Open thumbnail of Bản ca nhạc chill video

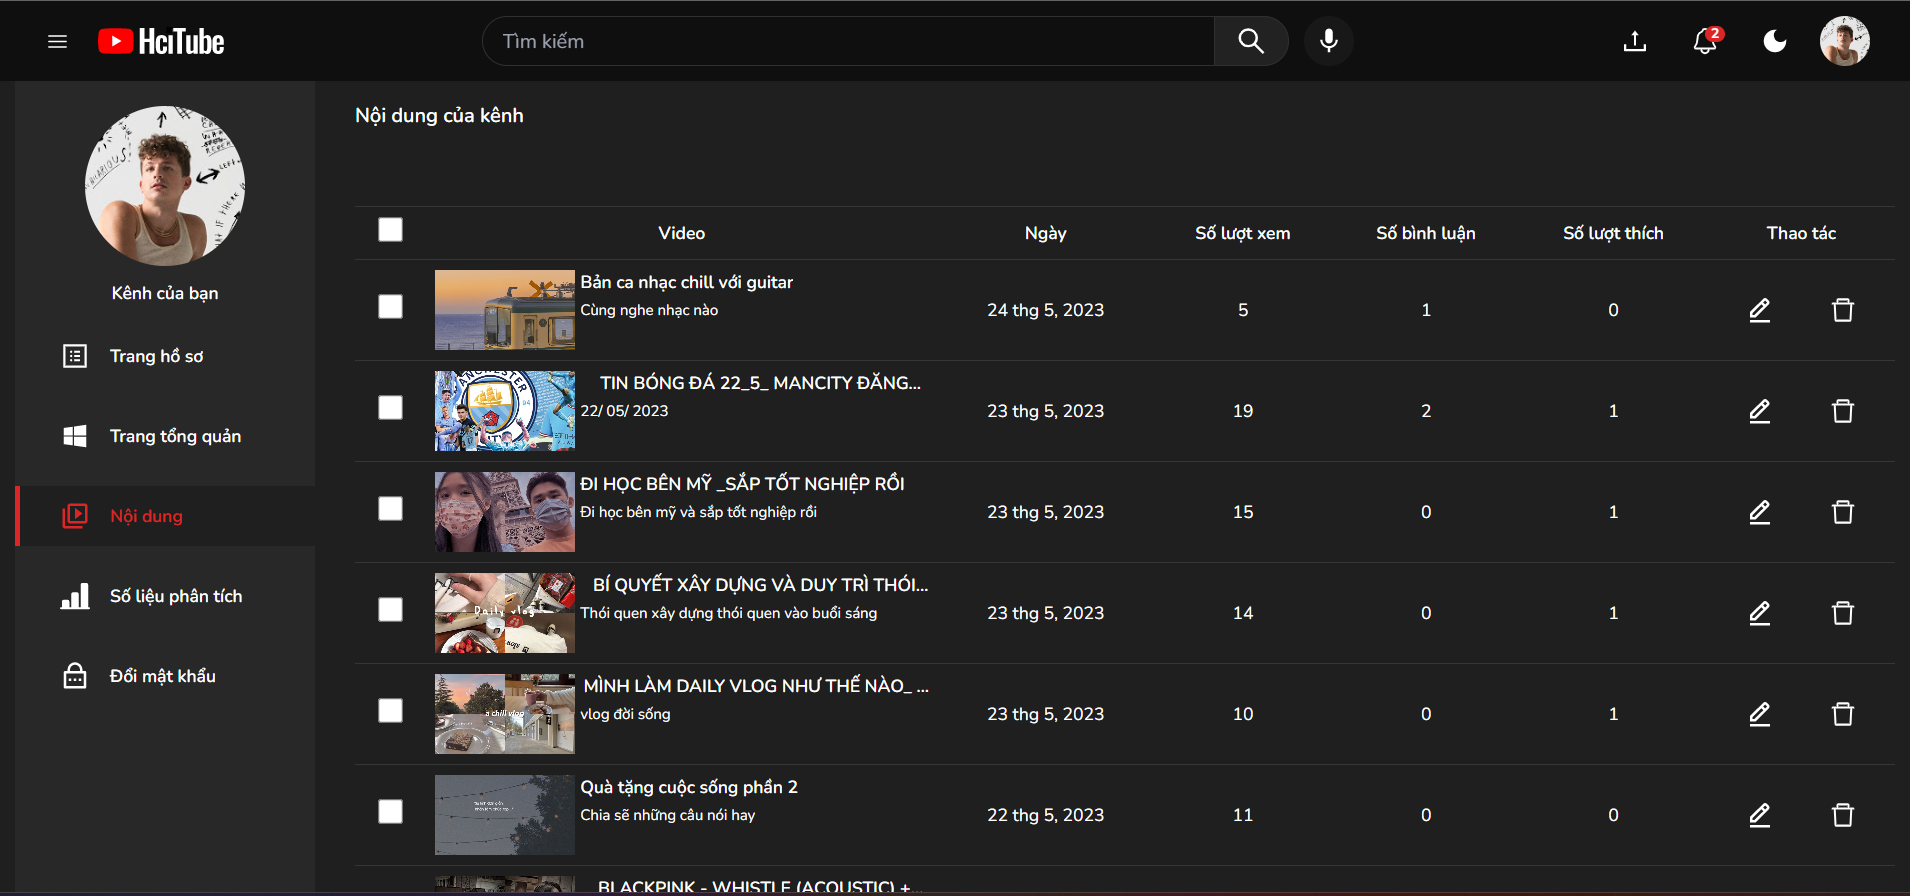click(x=505, y=310)
